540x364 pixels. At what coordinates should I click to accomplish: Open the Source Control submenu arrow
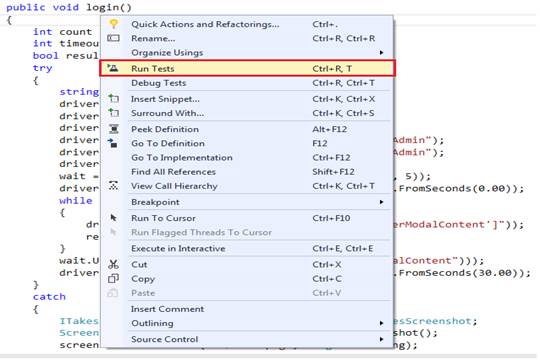coord(381,339)
